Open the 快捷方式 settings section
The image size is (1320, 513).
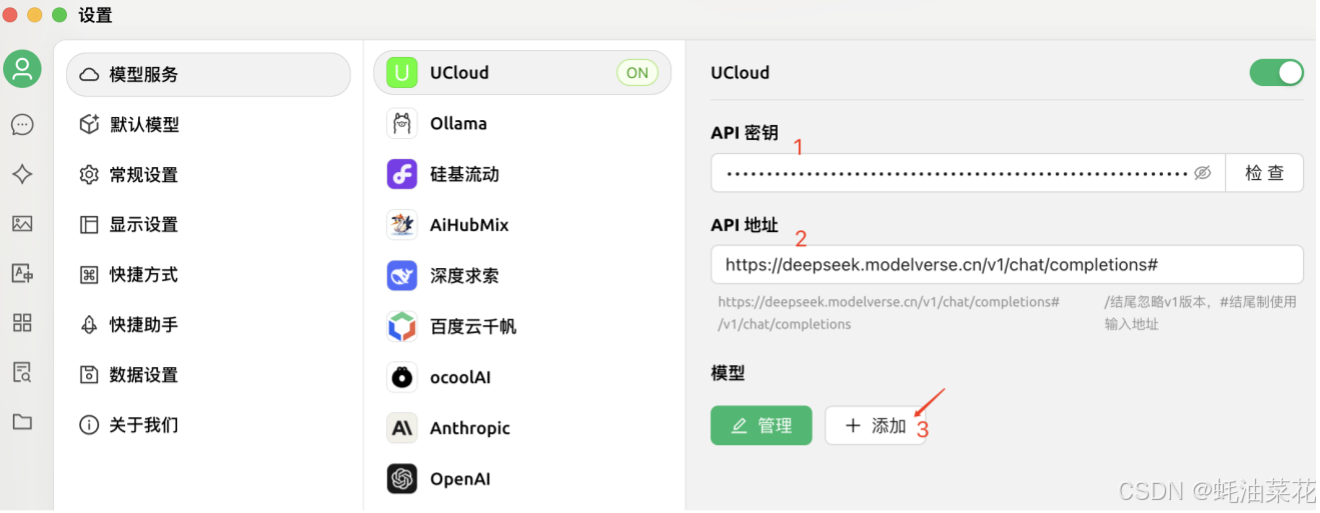click(x=208, y=275)
